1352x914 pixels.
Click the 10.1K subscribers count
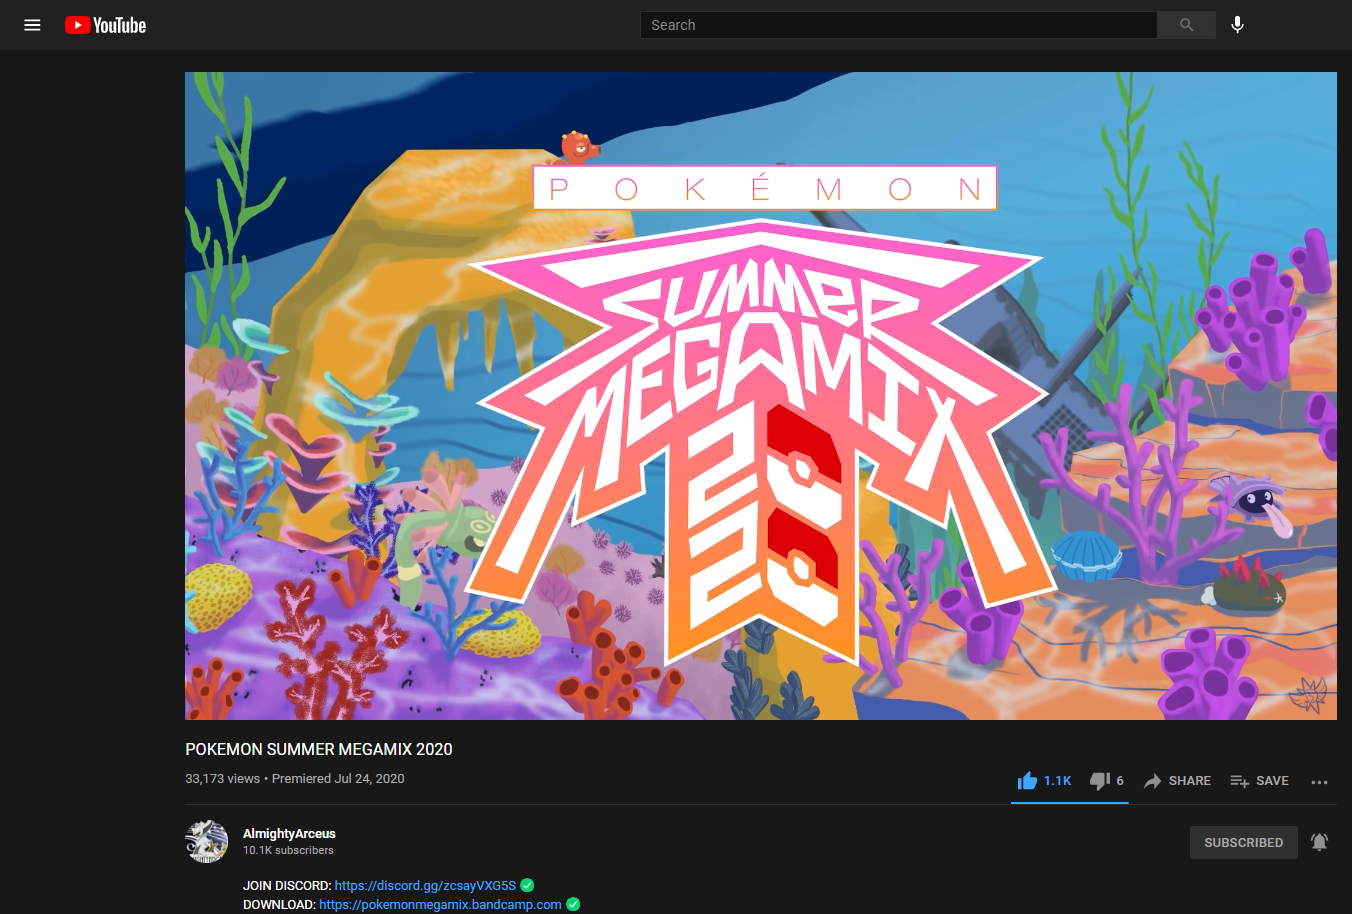288,850
